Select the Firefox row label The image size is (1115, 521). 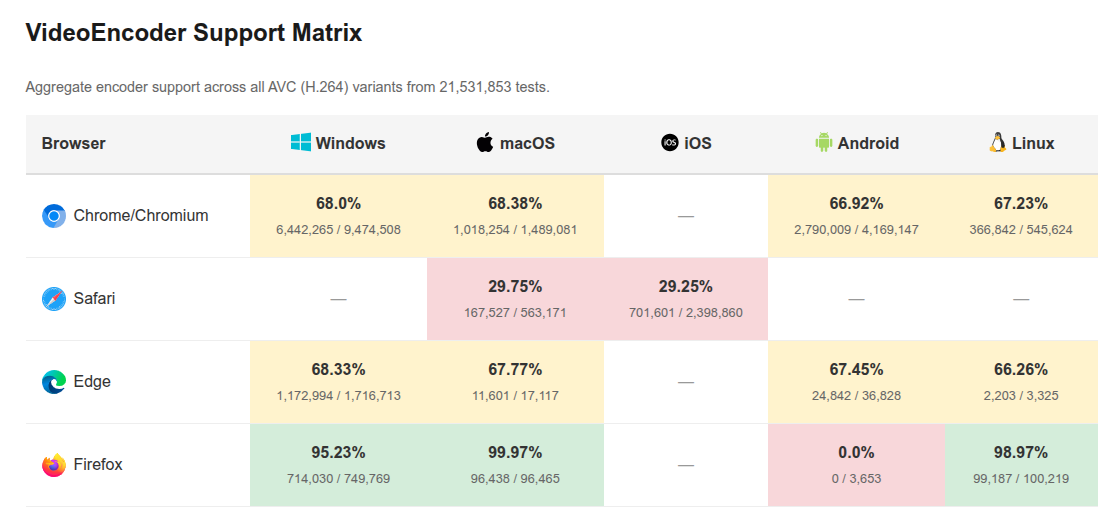[x=98, y=465]
